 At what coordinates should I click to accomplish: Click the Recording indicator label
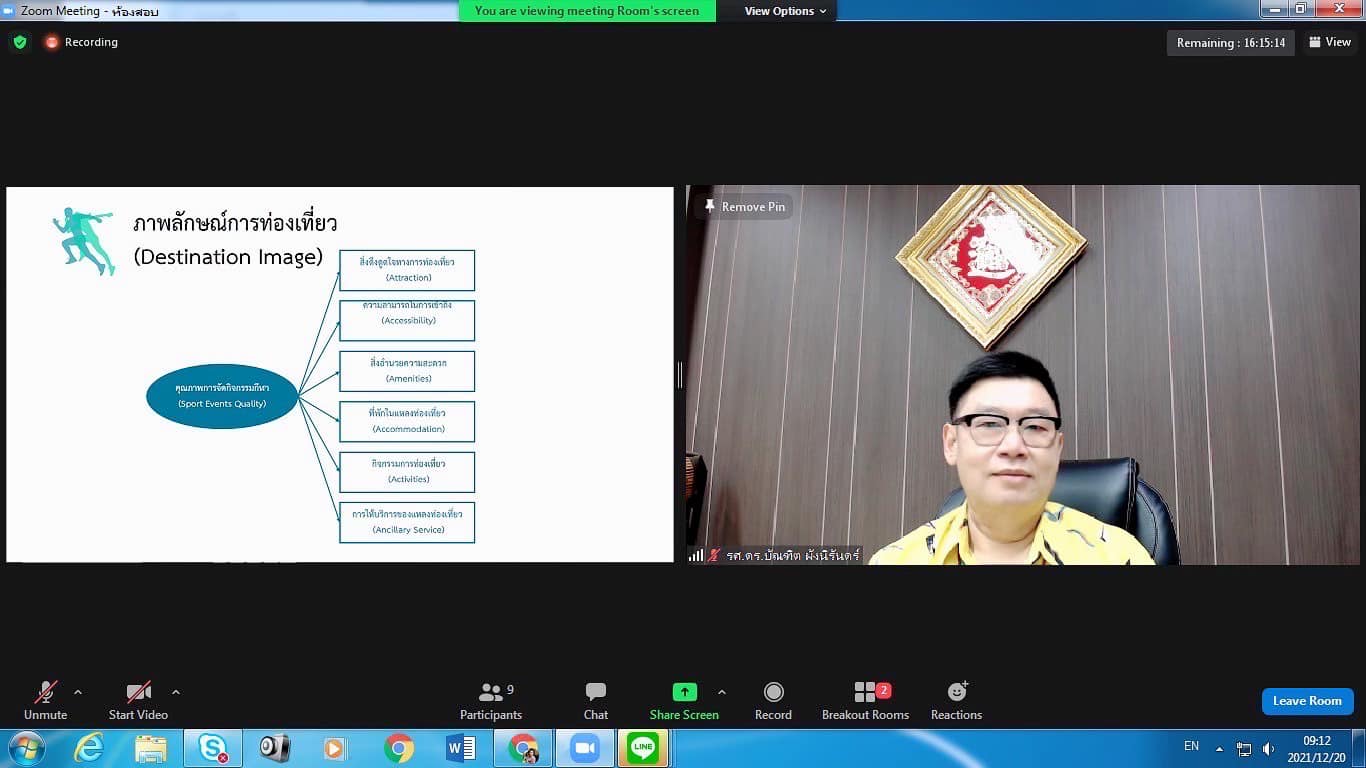pos(90,42)
